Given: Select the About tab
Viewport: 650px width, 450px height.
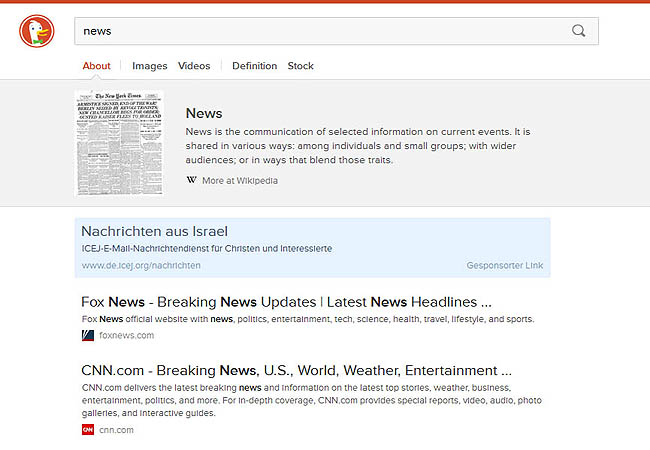Looking at the screenshot, I should tap(96, 66).
